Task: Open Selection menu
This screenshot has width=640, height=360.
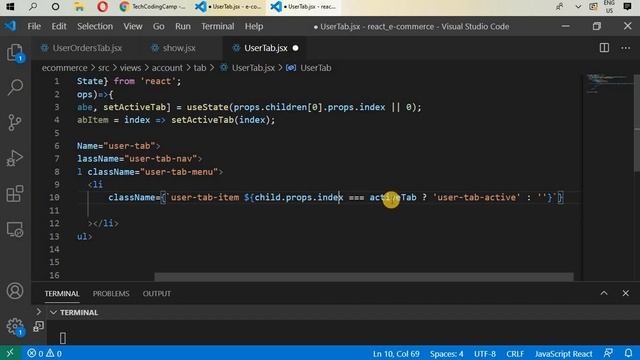Action: click(95, 26)
